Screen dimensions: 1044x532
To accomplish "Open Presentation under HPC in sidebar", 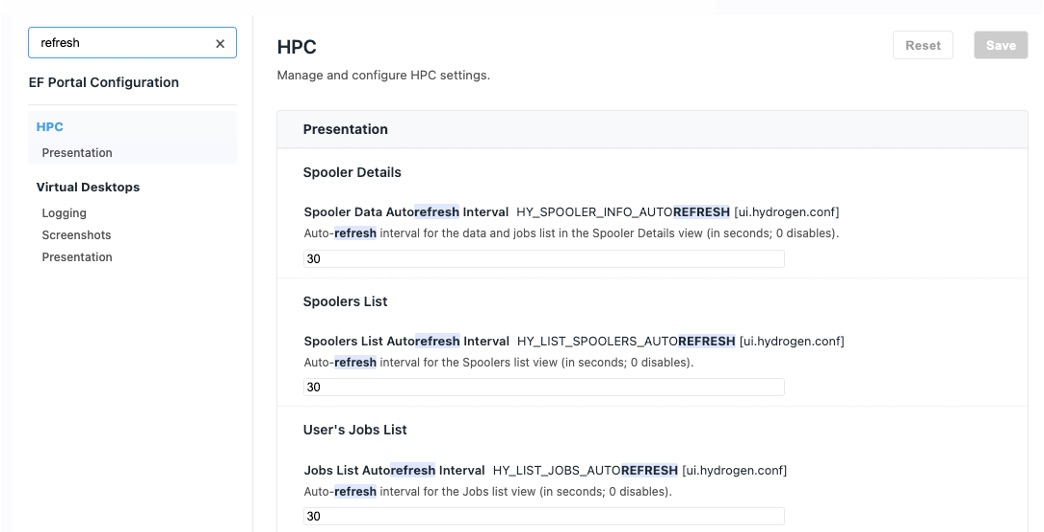I will click(x=77, y=153).
